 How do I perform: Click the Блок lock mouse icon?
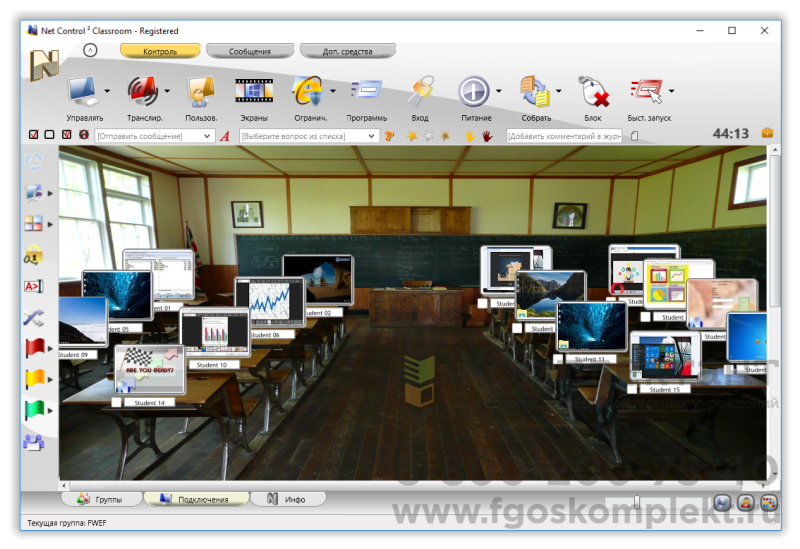coord(593,93)
